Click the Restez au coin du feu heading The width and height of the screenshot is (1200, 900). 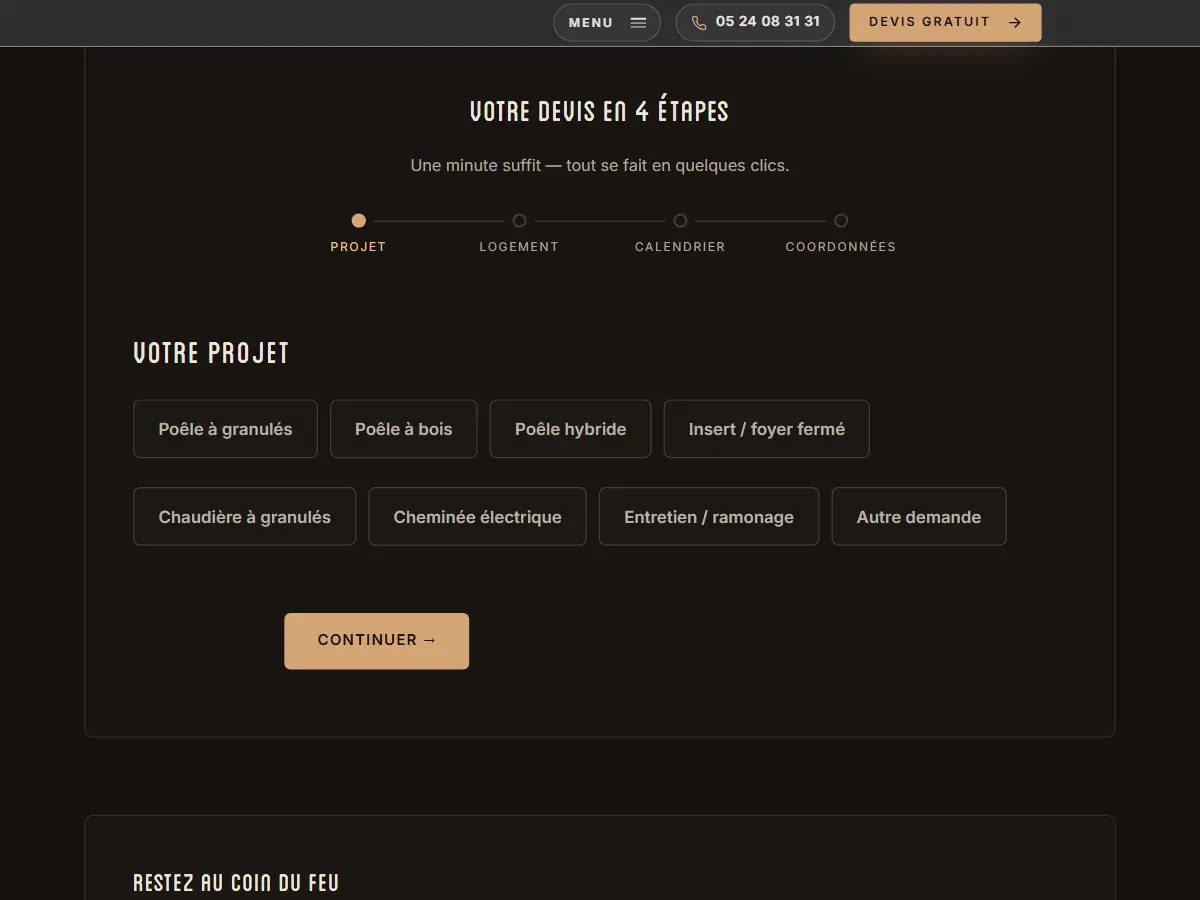click(236, 883)
